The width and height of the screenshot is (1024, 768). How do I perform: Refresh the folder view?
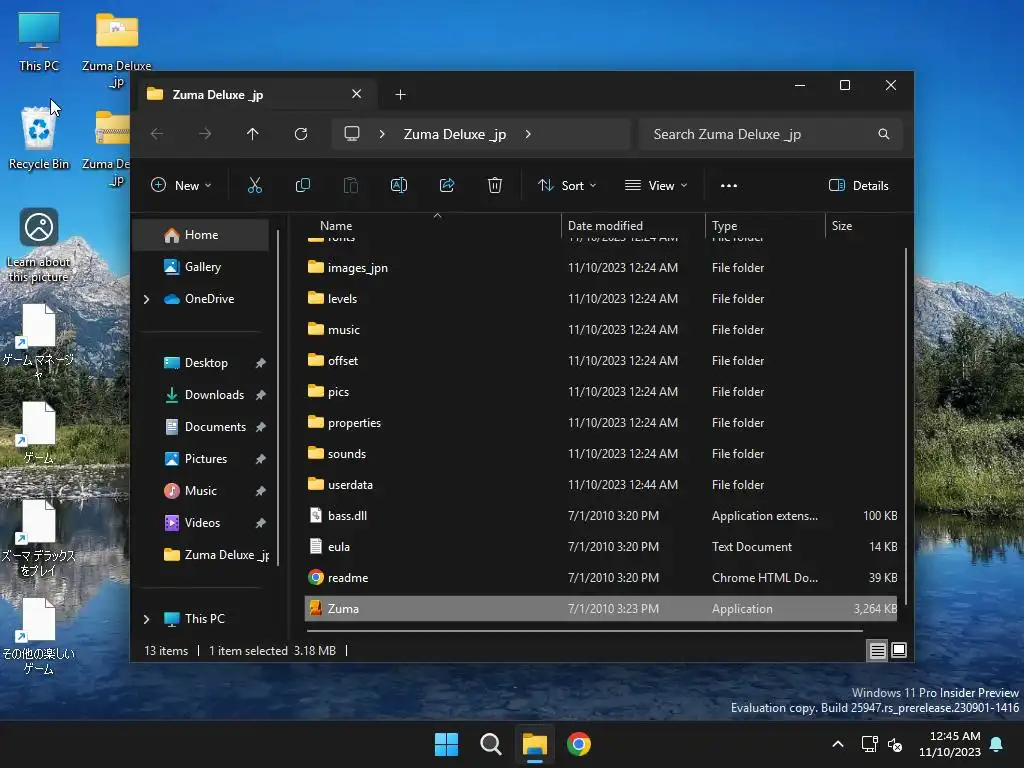coord(300,134)
